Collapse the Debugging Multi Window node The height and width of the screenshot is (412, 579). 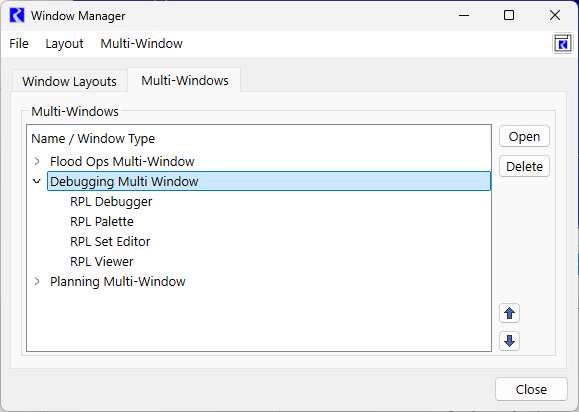coord(37,181)
